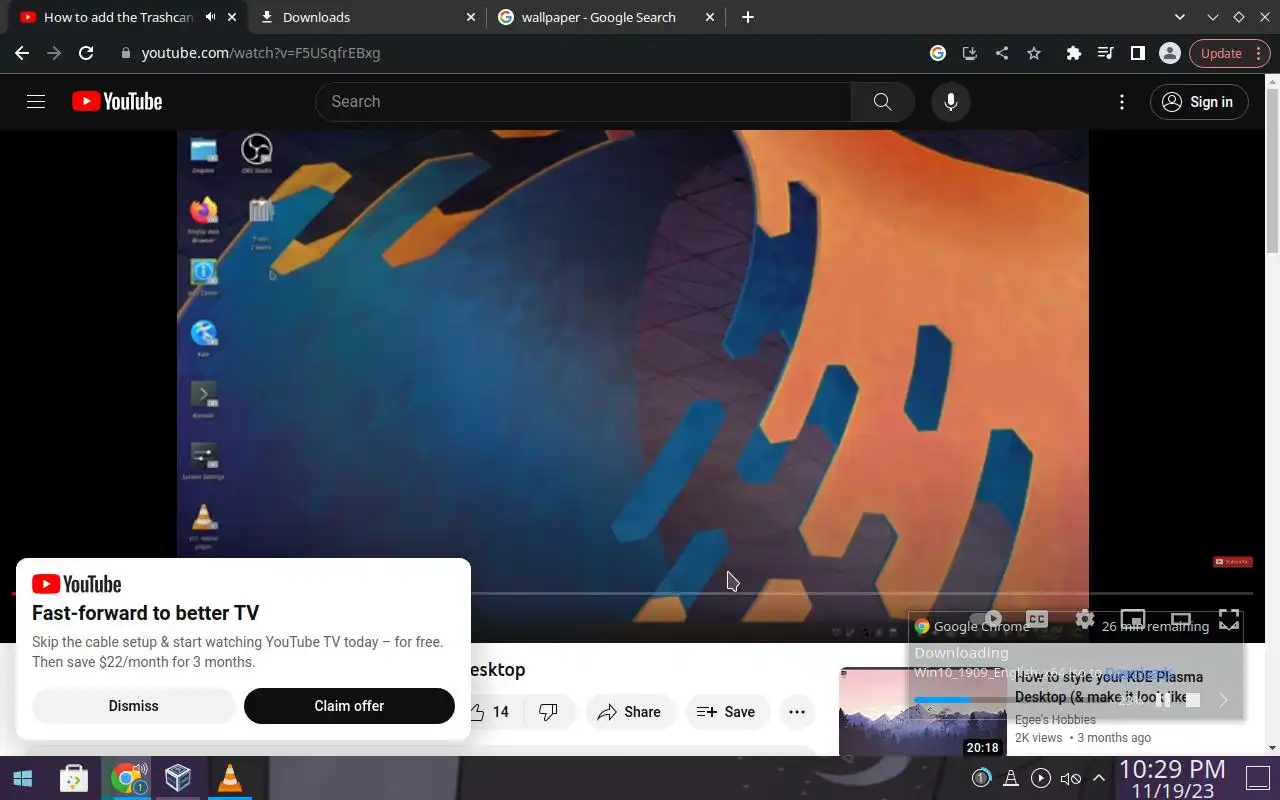Open YouTube settings three-dot menu

click(x=1122, y=101)
